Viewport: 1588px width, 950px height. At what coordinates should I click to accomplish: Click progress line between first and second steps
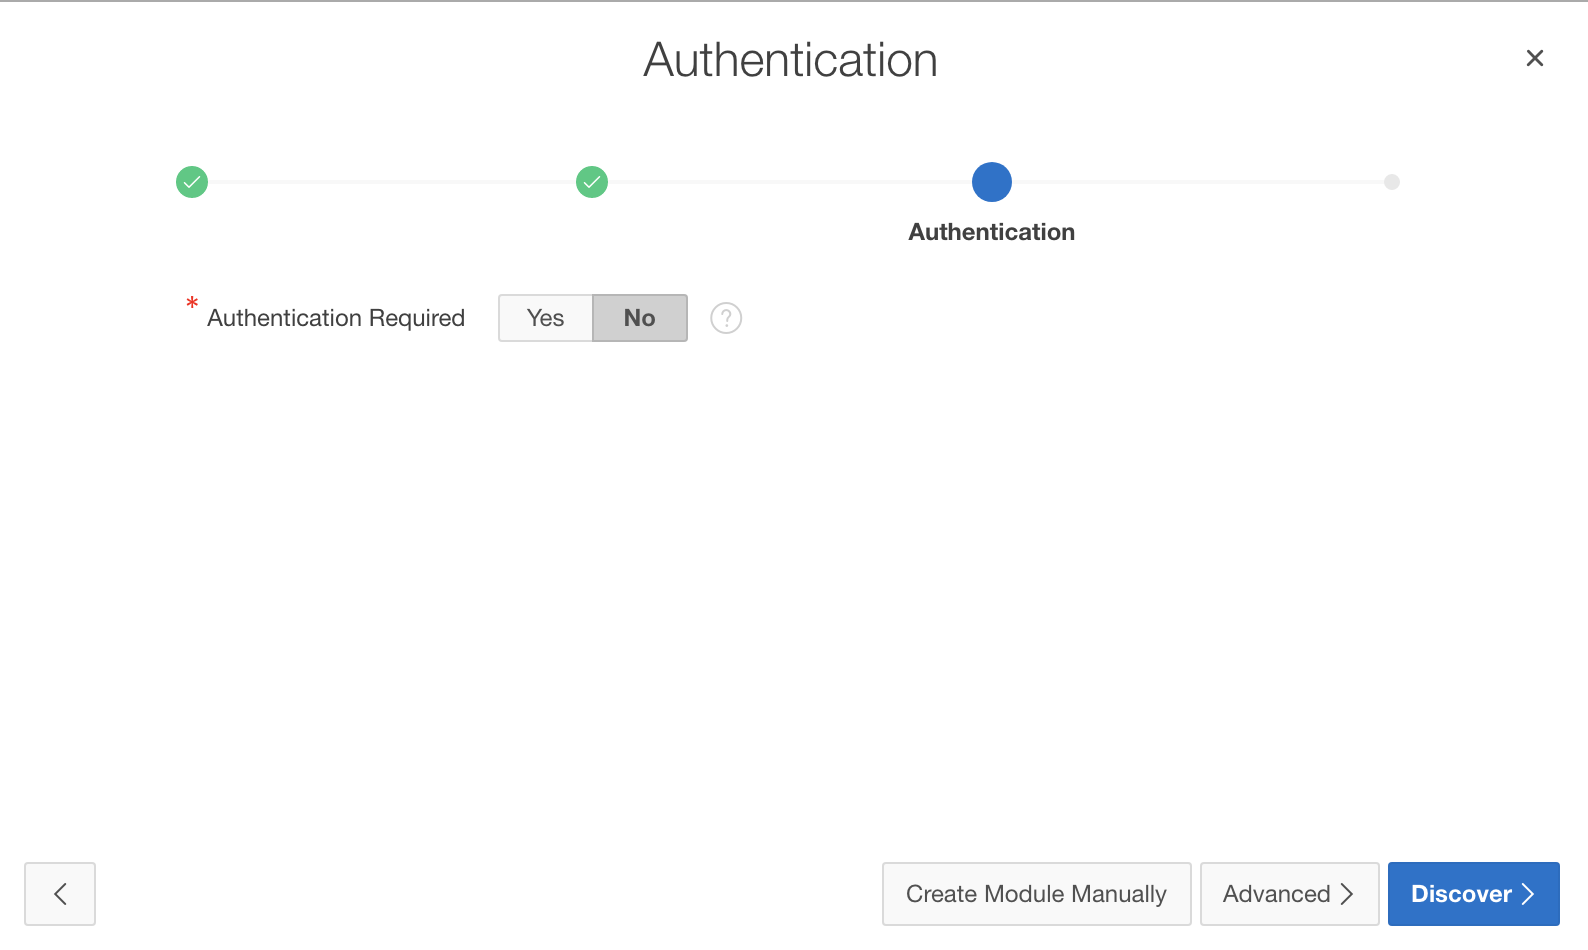tap(392, 182)
